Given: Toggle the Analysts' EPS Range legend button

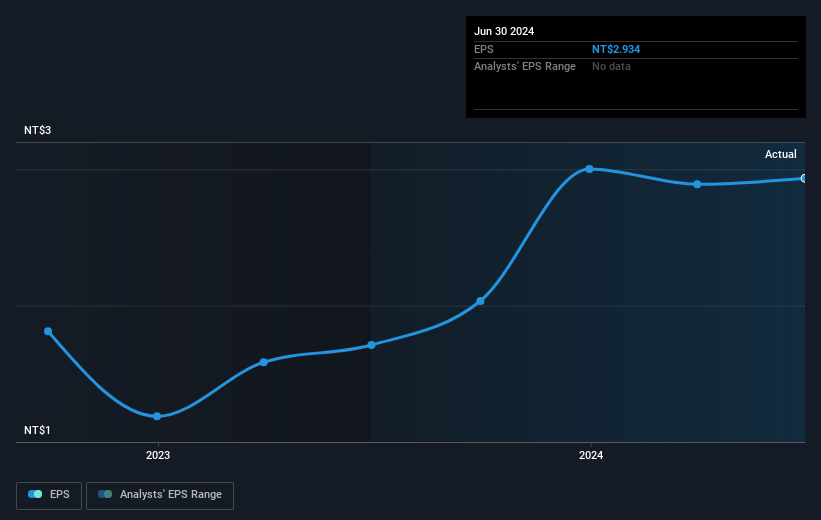Looking at the screenshot, I should coord(160,495).
